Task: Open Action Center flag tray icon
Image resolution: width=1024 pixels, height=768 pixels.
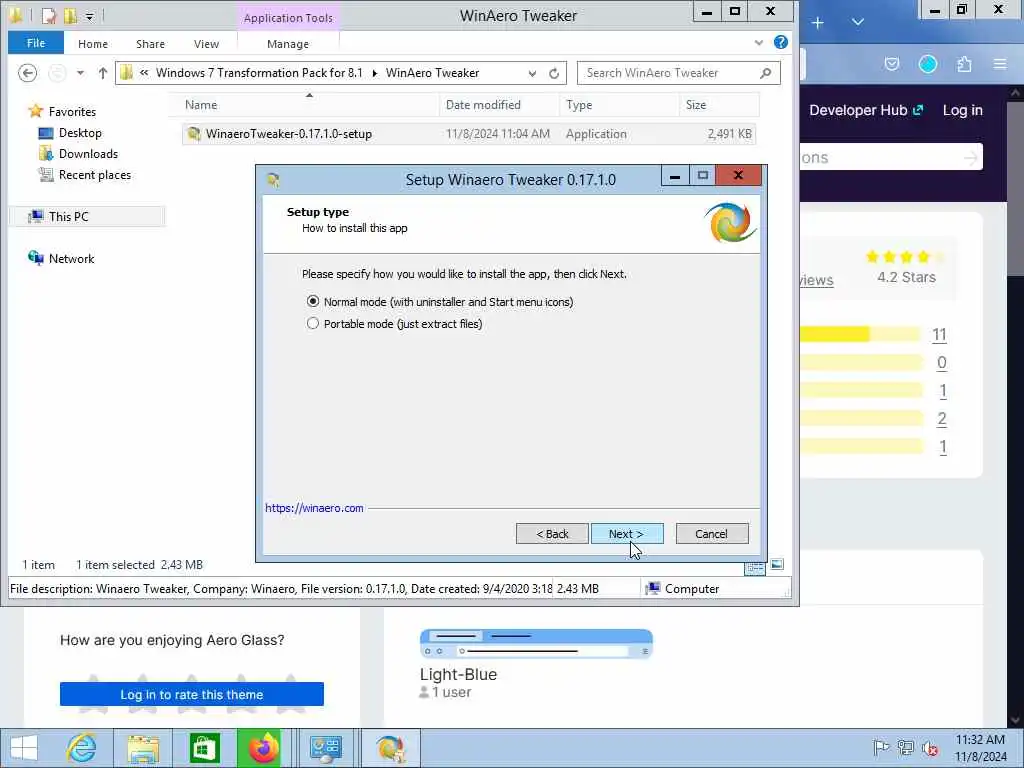Action: pos(880,748)
